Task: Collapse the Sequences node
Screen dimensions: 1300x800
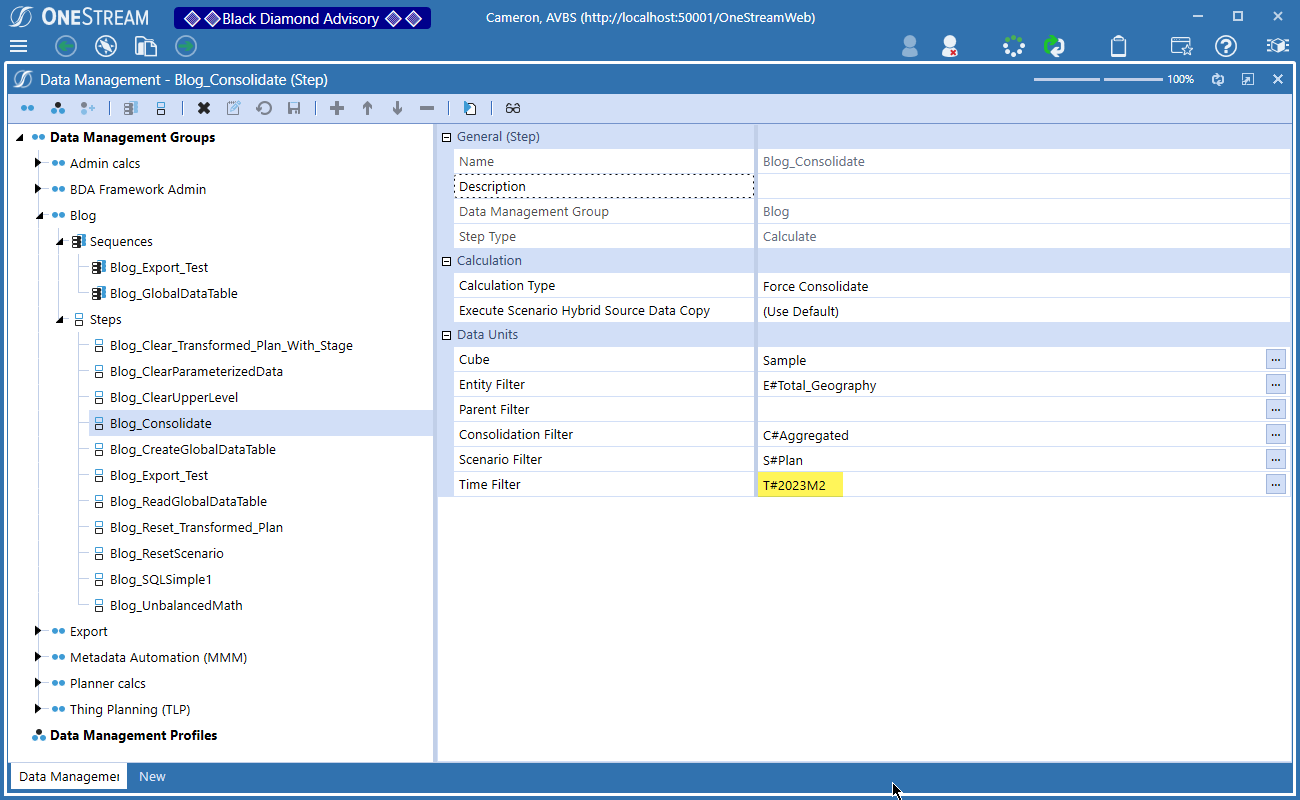Action: (60, 241)
